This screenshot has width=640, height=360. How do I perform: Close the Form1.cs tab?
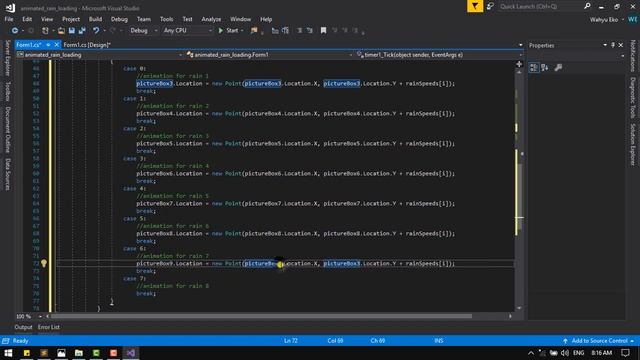point(57,45)
